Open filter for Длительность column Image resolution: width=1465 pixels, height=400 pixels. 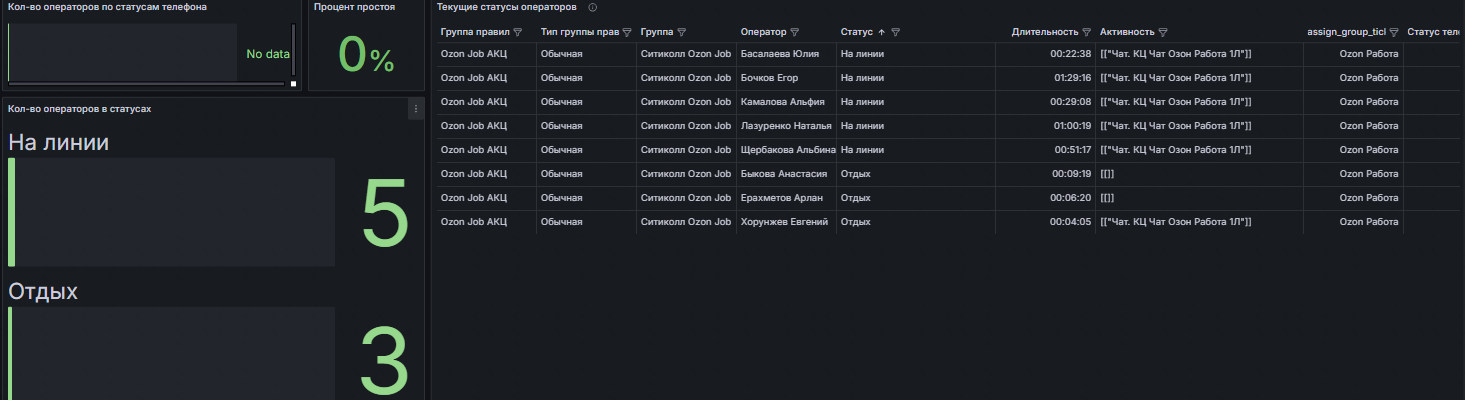[1086, 32]
